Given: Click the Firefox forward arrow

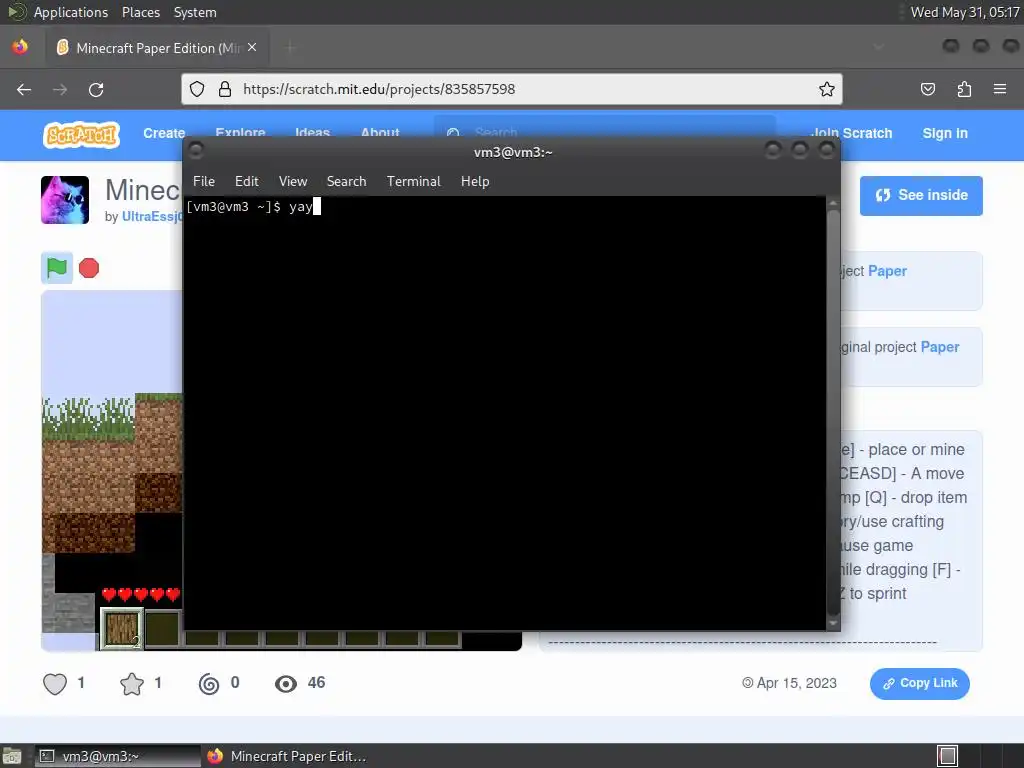Looking at the screenshot, I should point(60,89).
